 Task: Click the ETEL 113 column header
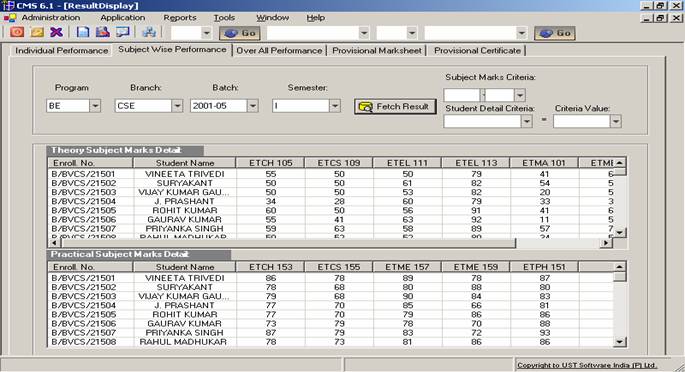pyautogui.click(x=476, y=163)
